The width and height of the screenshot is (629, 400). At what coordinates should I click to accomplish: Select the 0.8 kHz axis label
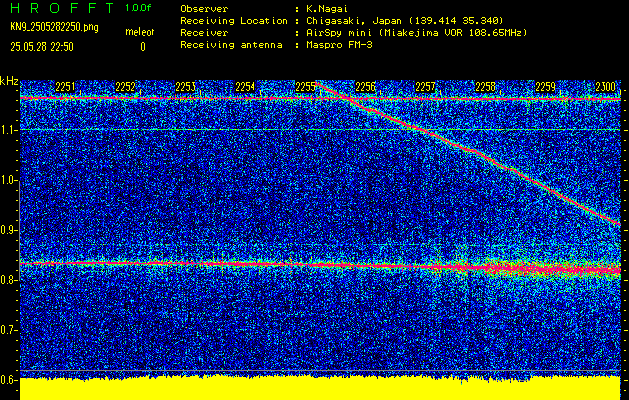coord(9,280)
